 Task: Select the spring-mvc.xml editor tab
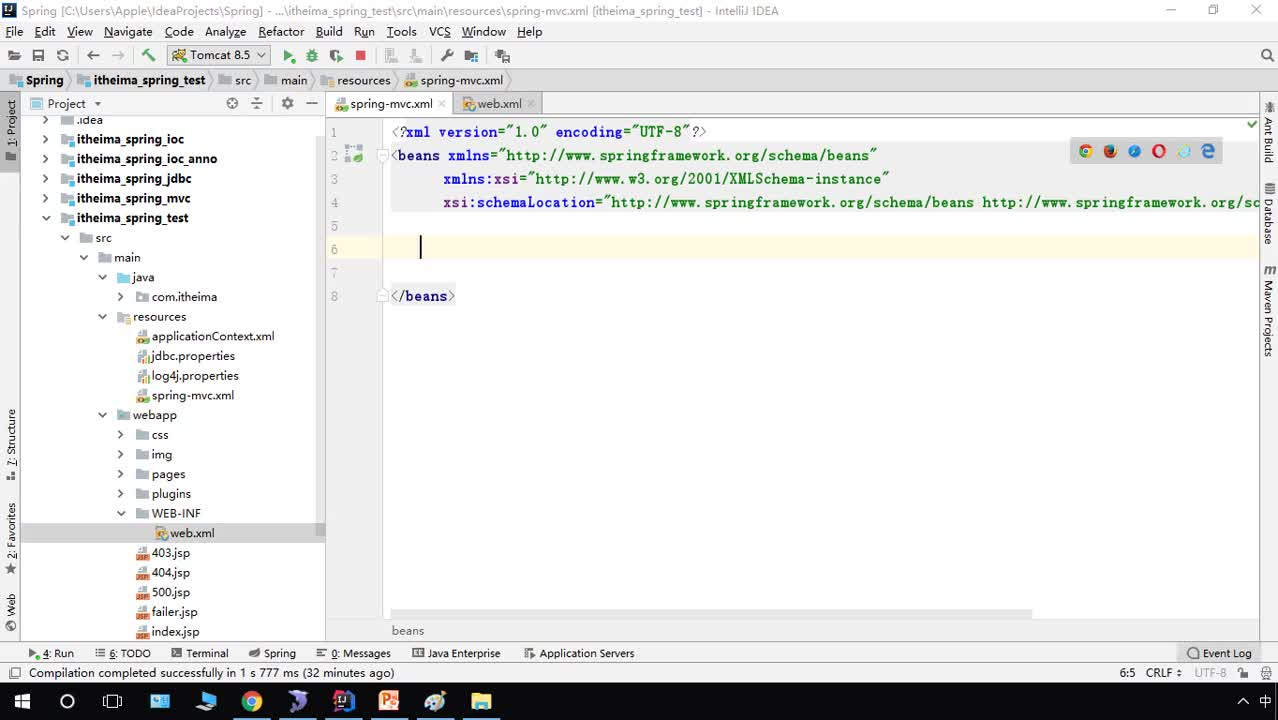pyautogui.click(x=391, y=103)
